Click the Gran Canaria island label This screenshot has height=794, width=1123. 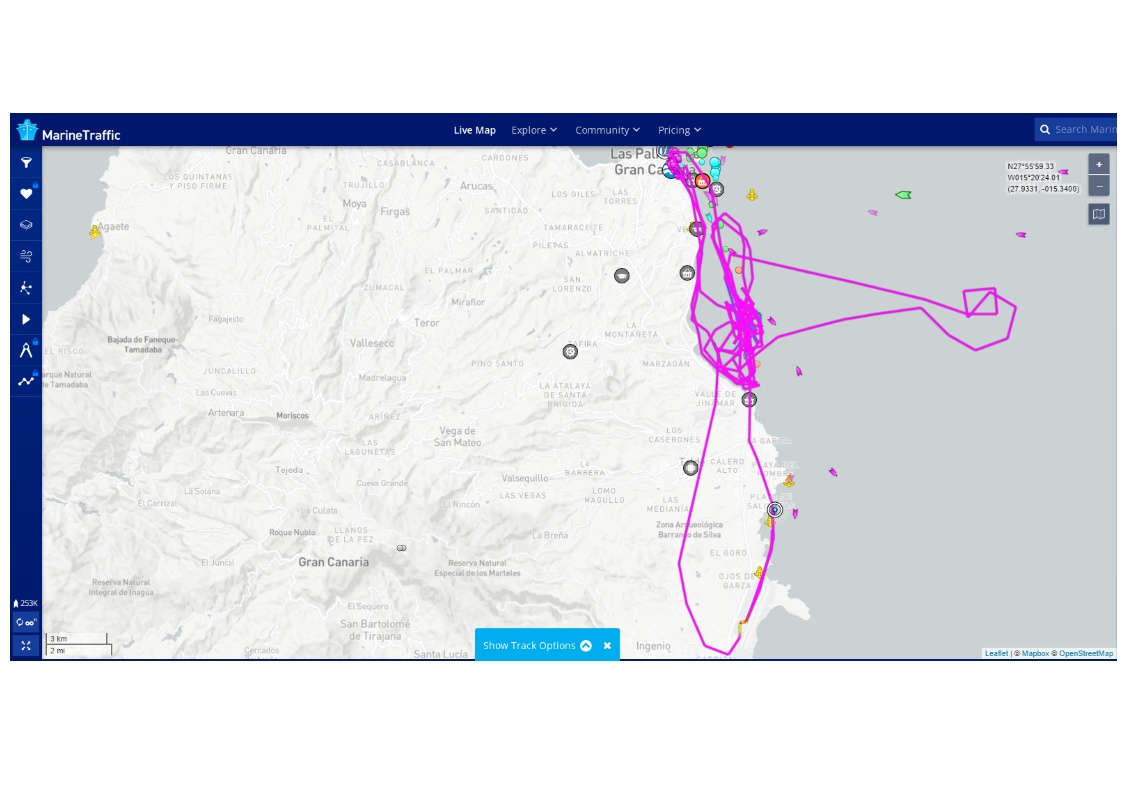[x=334, y=562]
